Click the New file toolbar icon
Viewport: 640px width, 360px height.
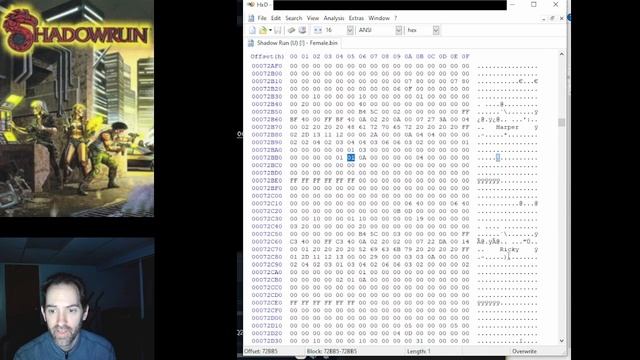[252, 30]
